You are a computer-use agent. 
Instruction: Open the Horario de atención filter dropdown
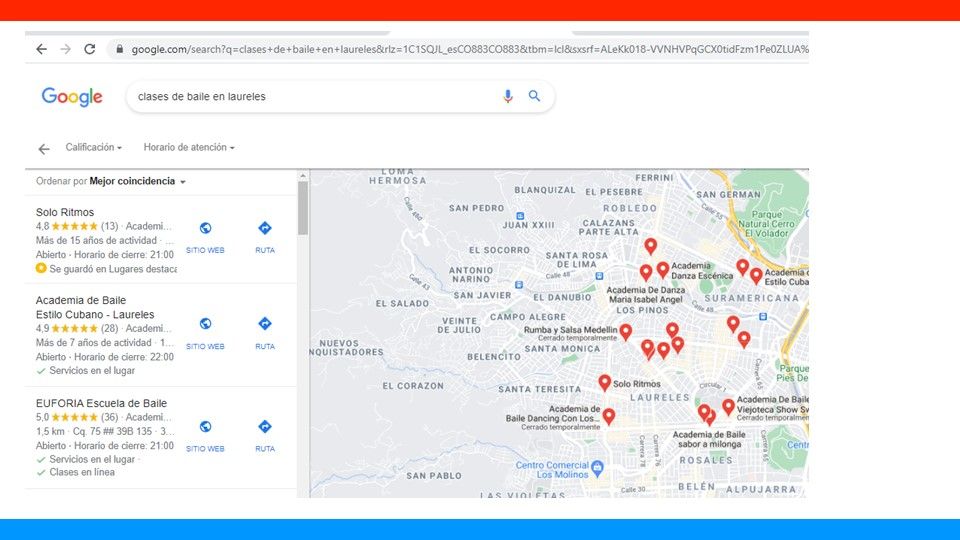189,148
